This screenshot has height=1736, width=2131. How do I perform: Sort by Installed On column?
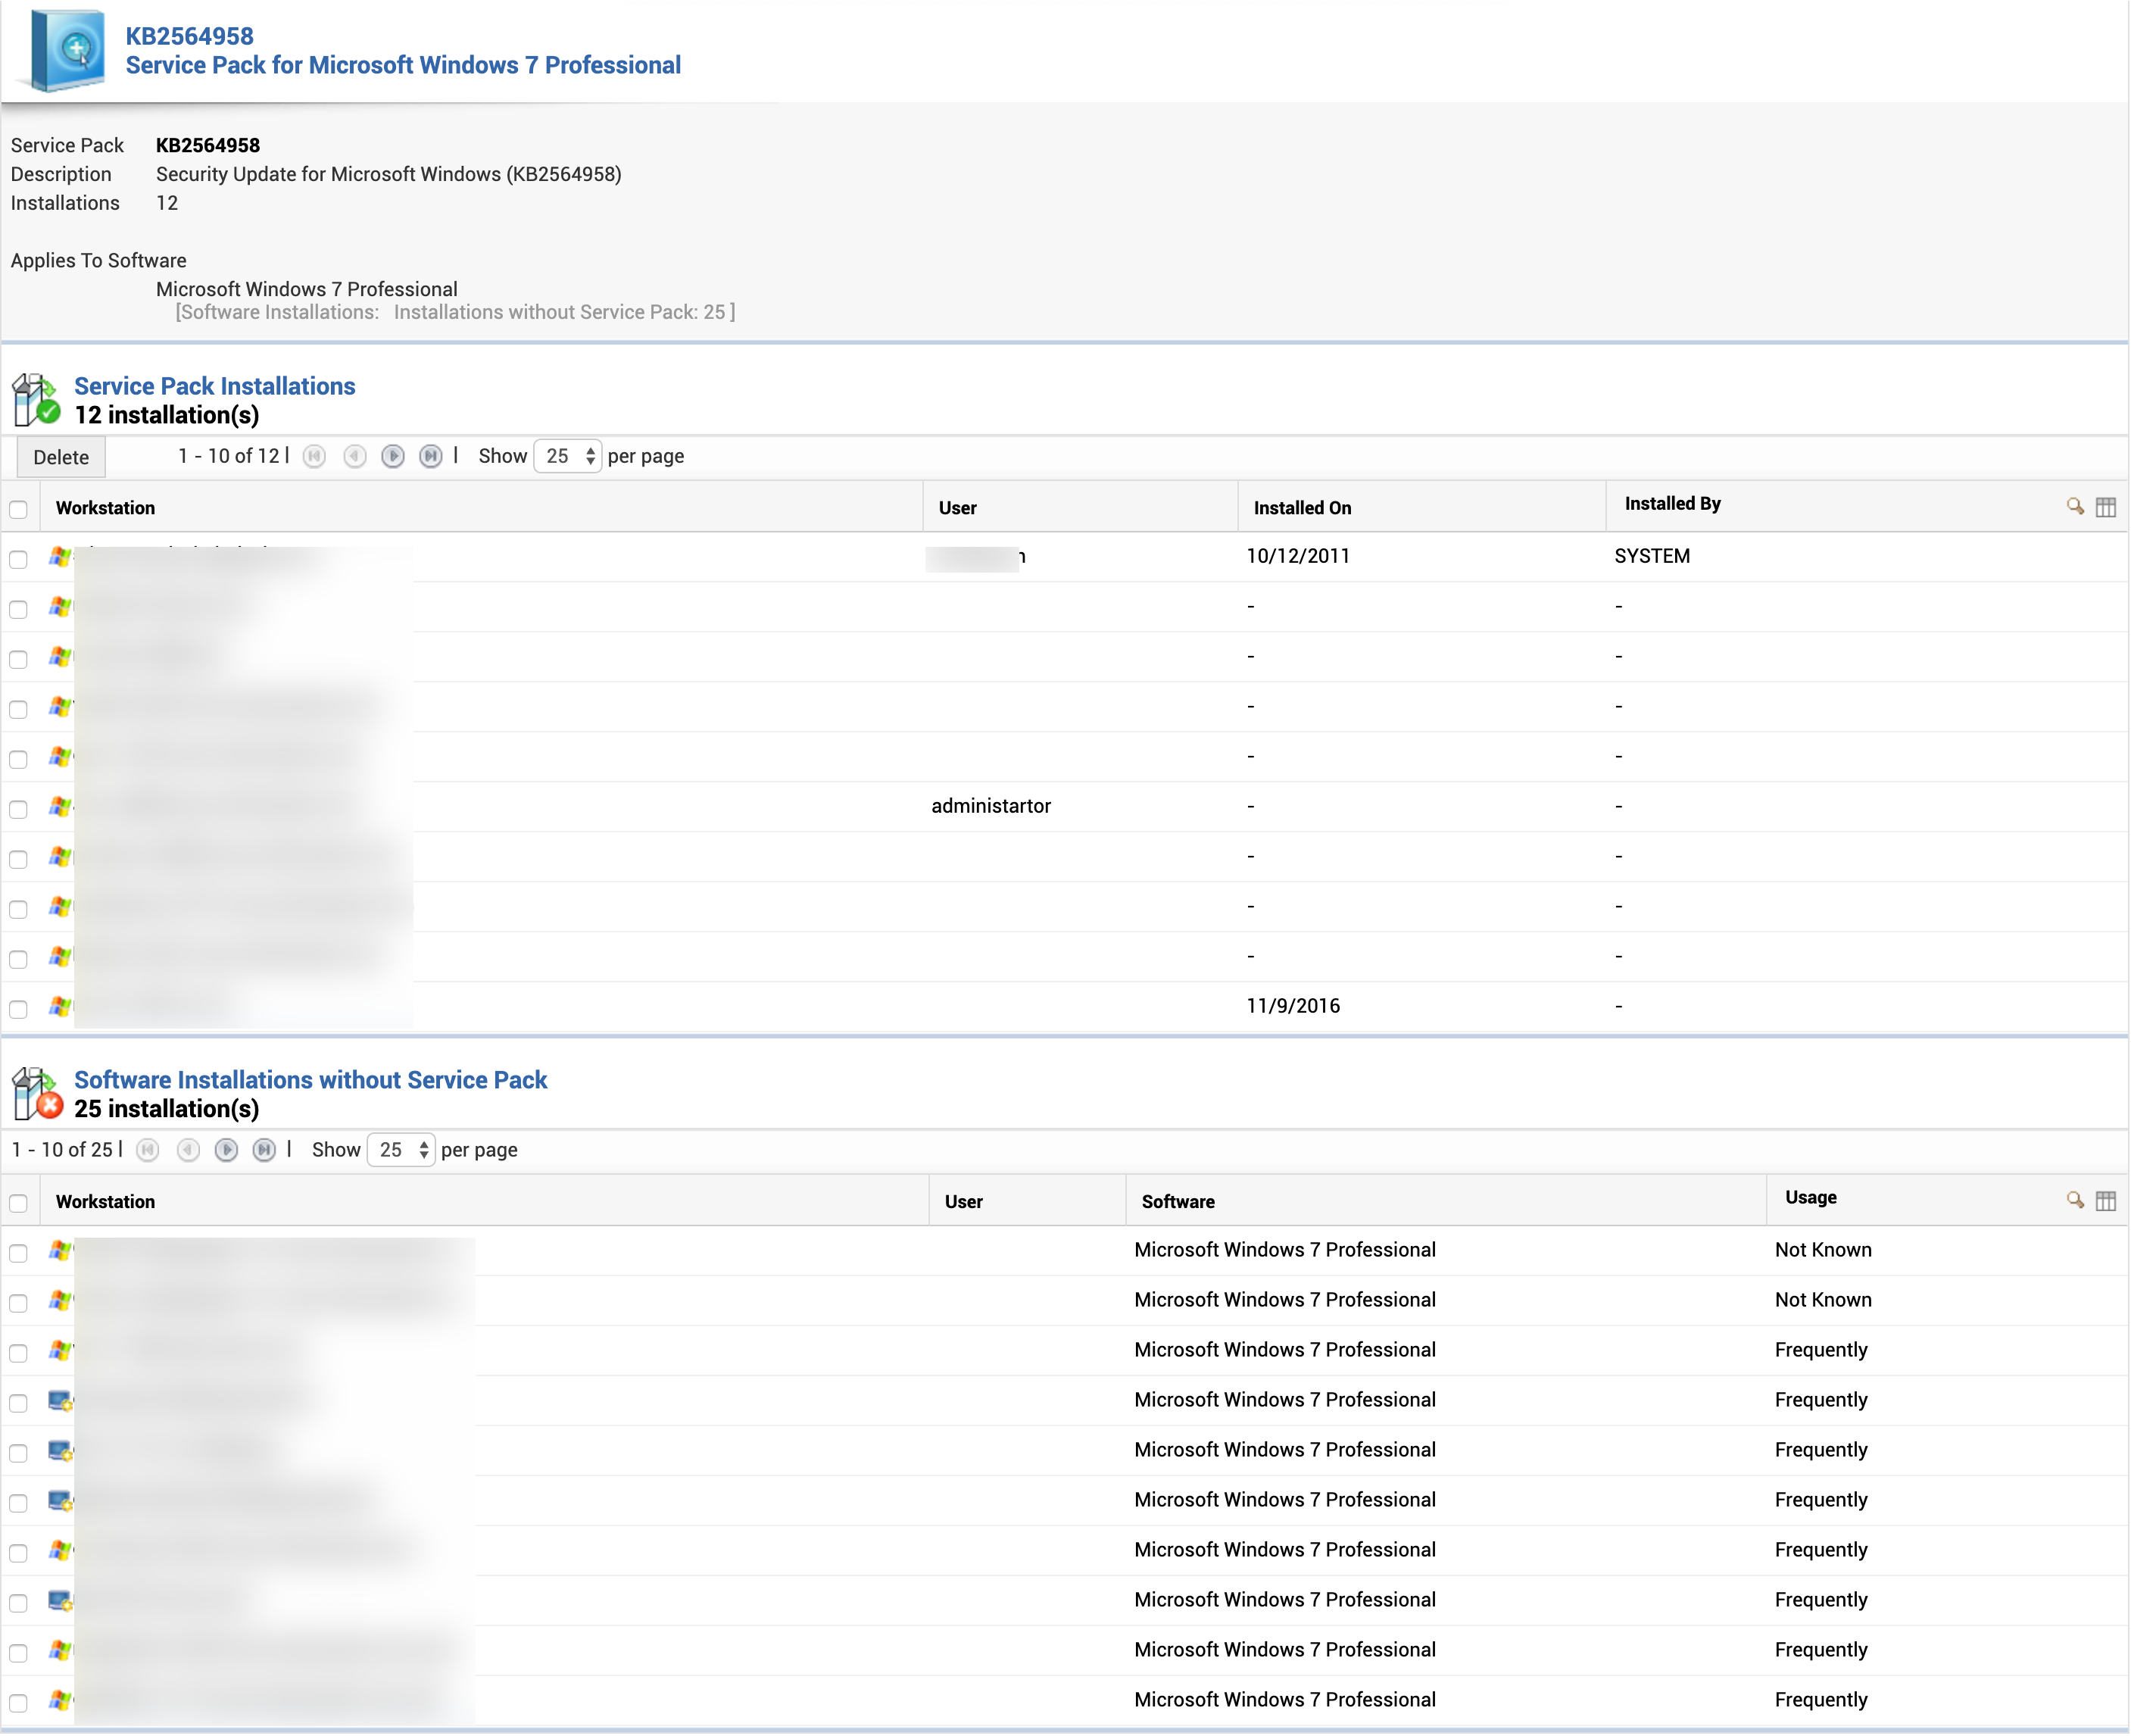pos(1302,508)
